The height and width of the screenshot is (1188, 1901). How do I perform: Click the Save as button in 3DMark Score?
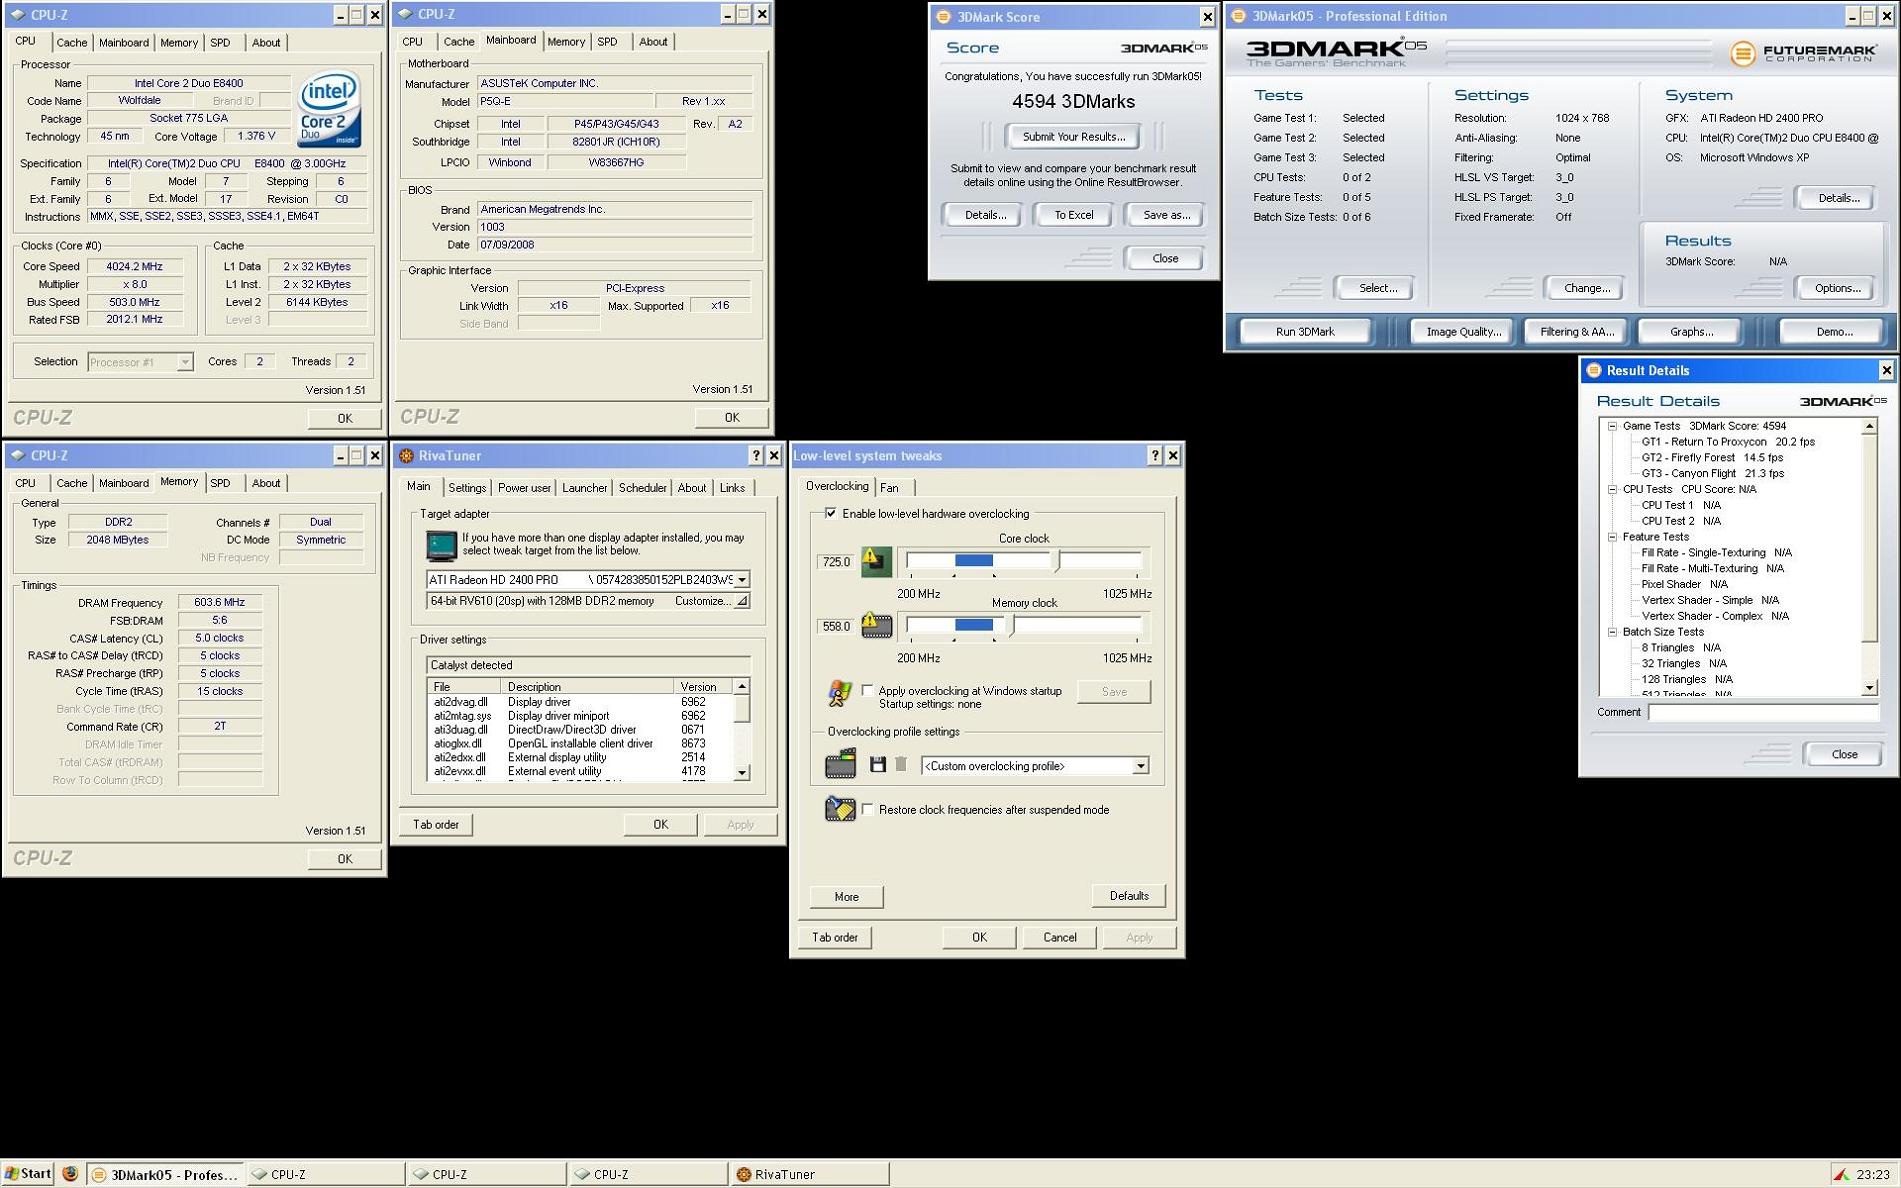(x=1166, y=215)
